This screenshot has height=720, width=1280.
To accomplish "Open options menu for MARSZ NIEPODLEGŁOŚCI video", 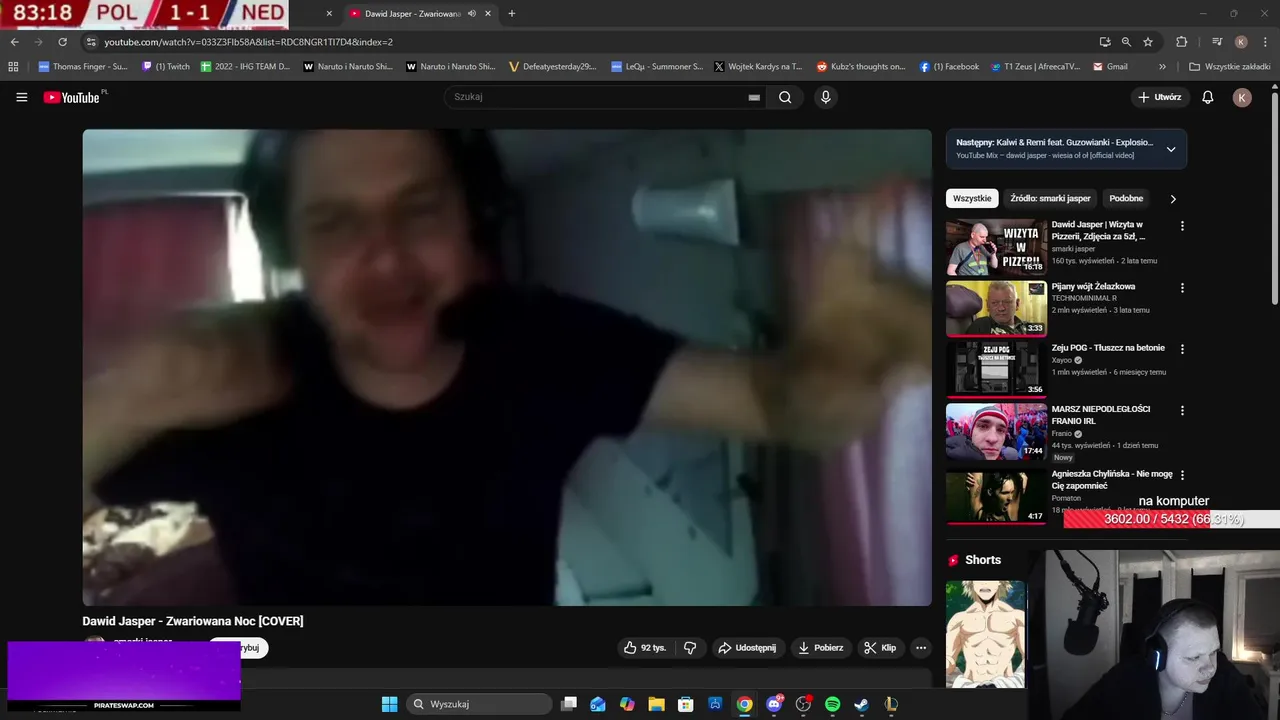I will click(1182, 410).
